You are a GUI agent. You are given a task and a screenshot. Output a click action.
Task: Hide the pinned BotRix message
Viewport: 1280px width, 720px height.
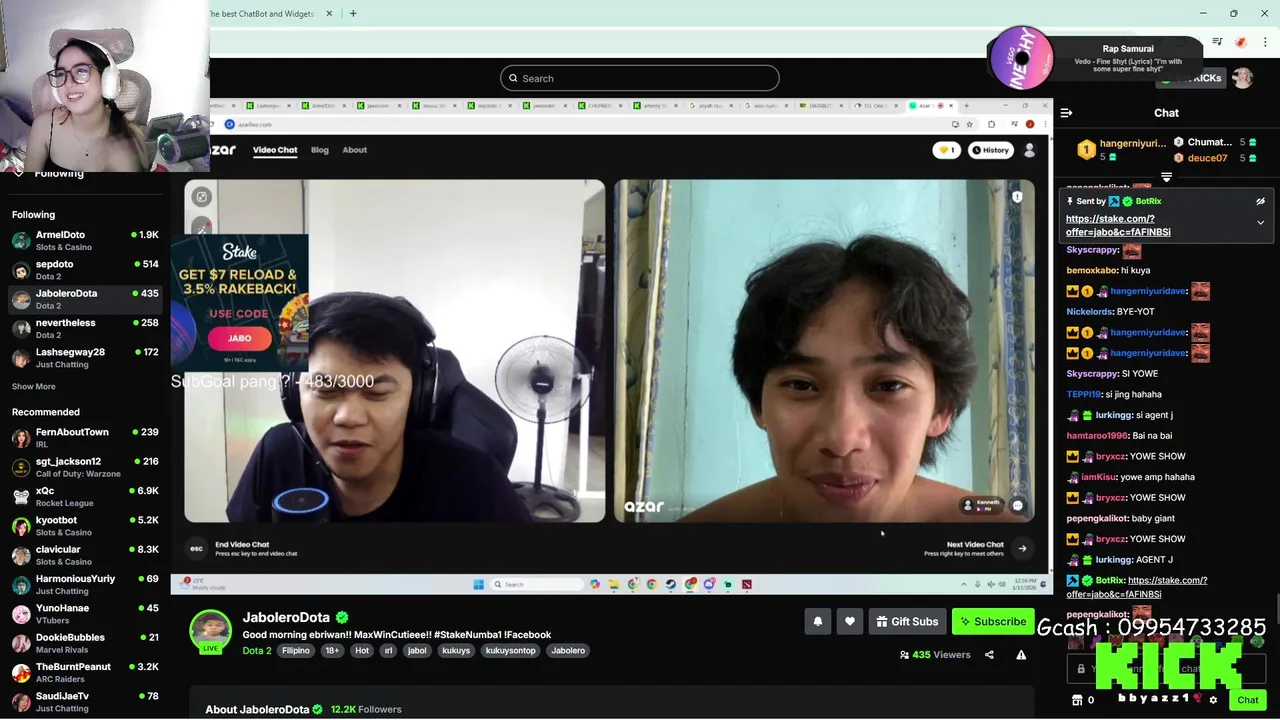pos(1260,201)
